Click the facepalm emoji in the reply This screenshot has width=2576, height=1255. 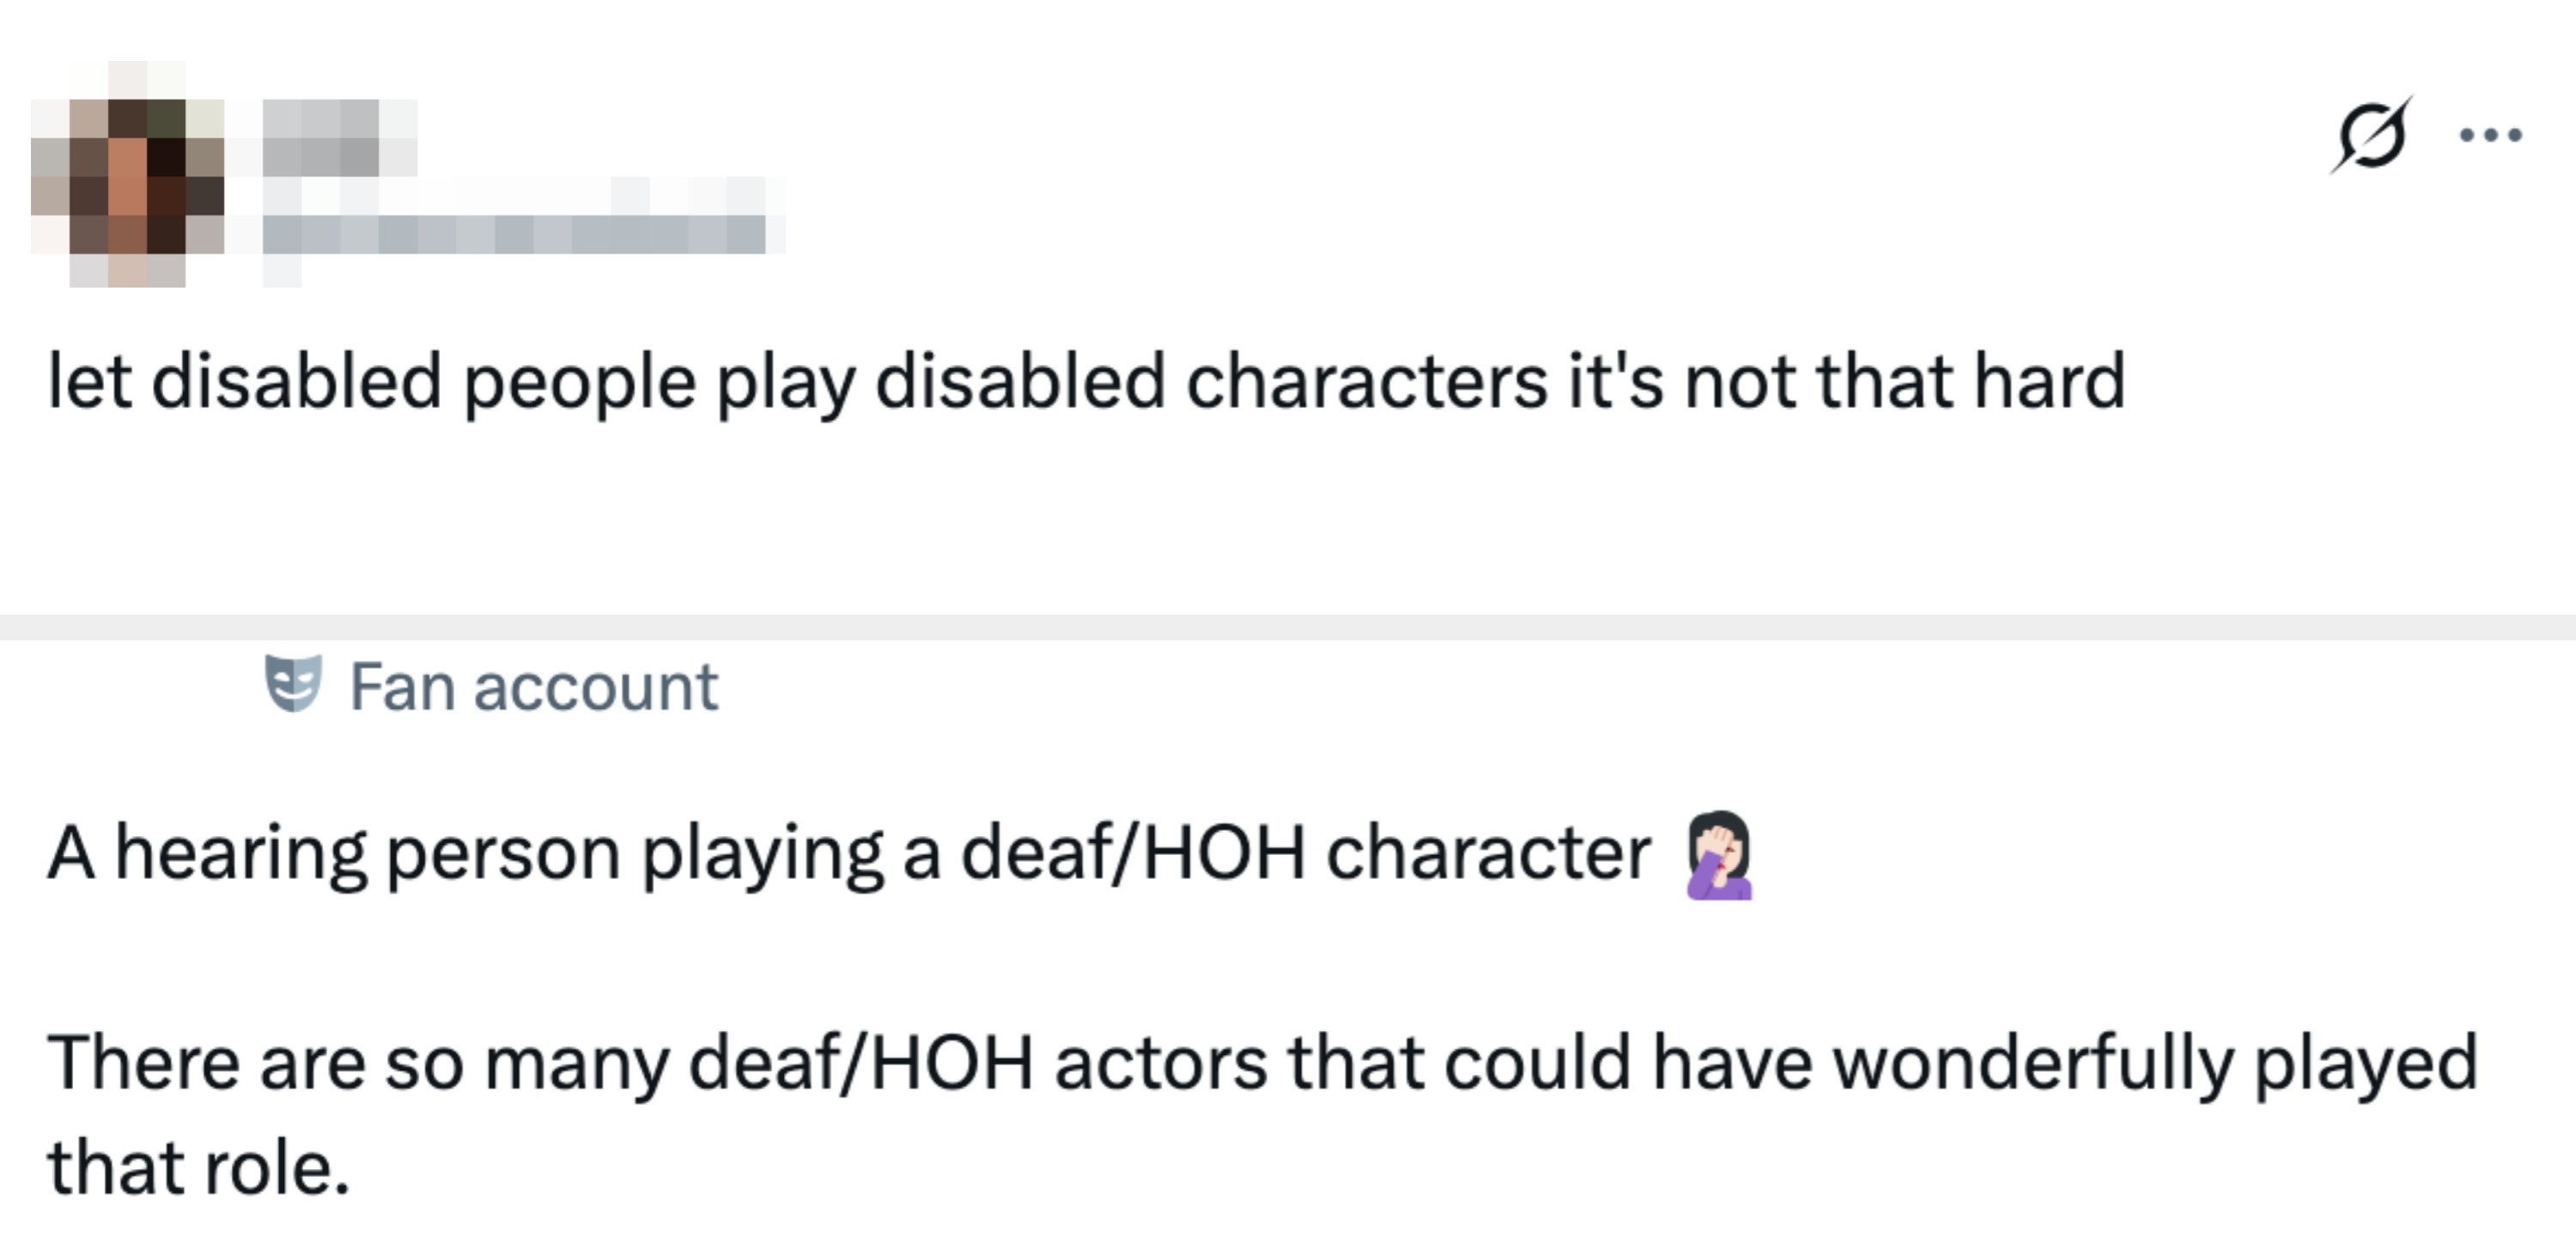pyautogui.click(x=1719, y=856)
